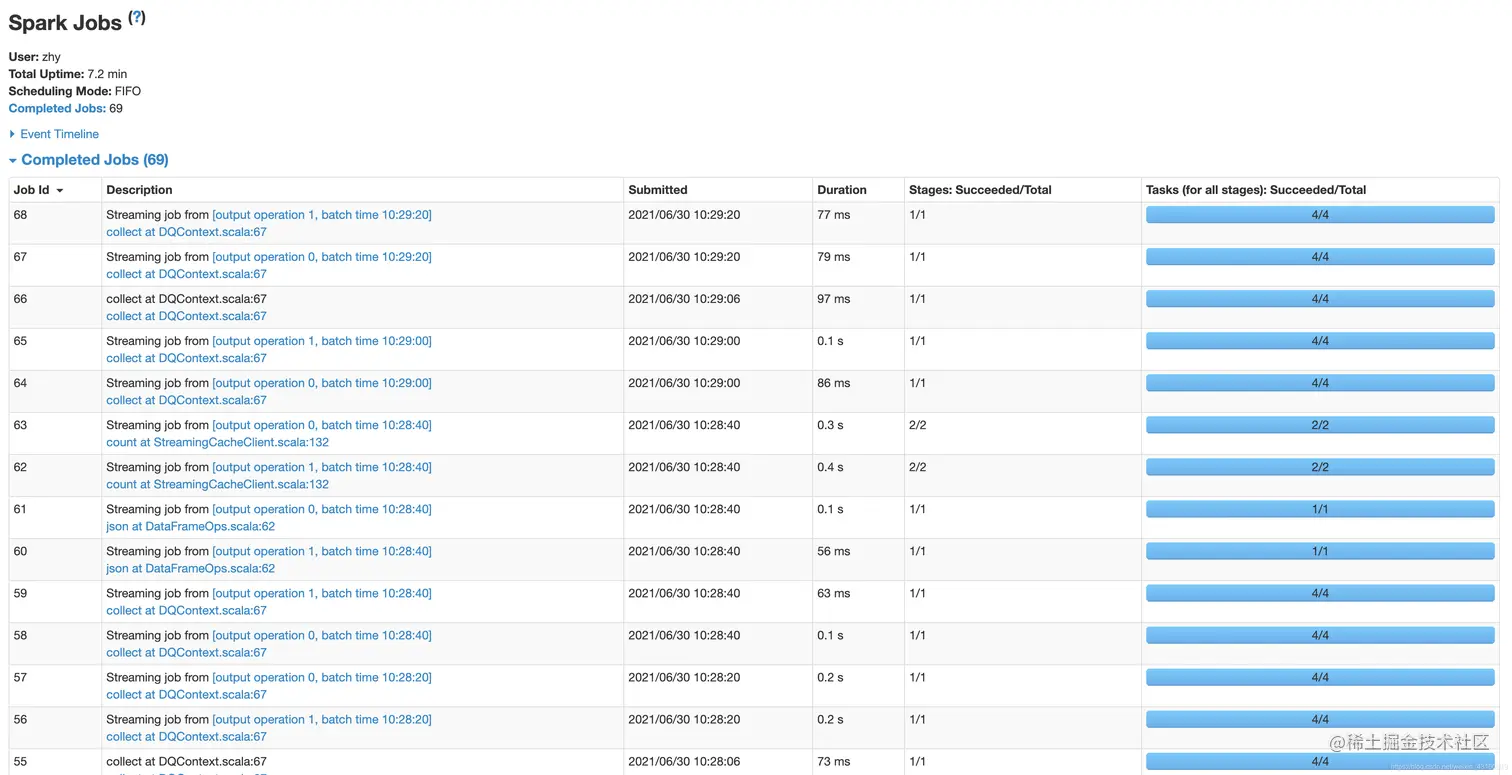
Task: Open the Completed Jobs summary link near the top
Action: [x=57, y=108]
